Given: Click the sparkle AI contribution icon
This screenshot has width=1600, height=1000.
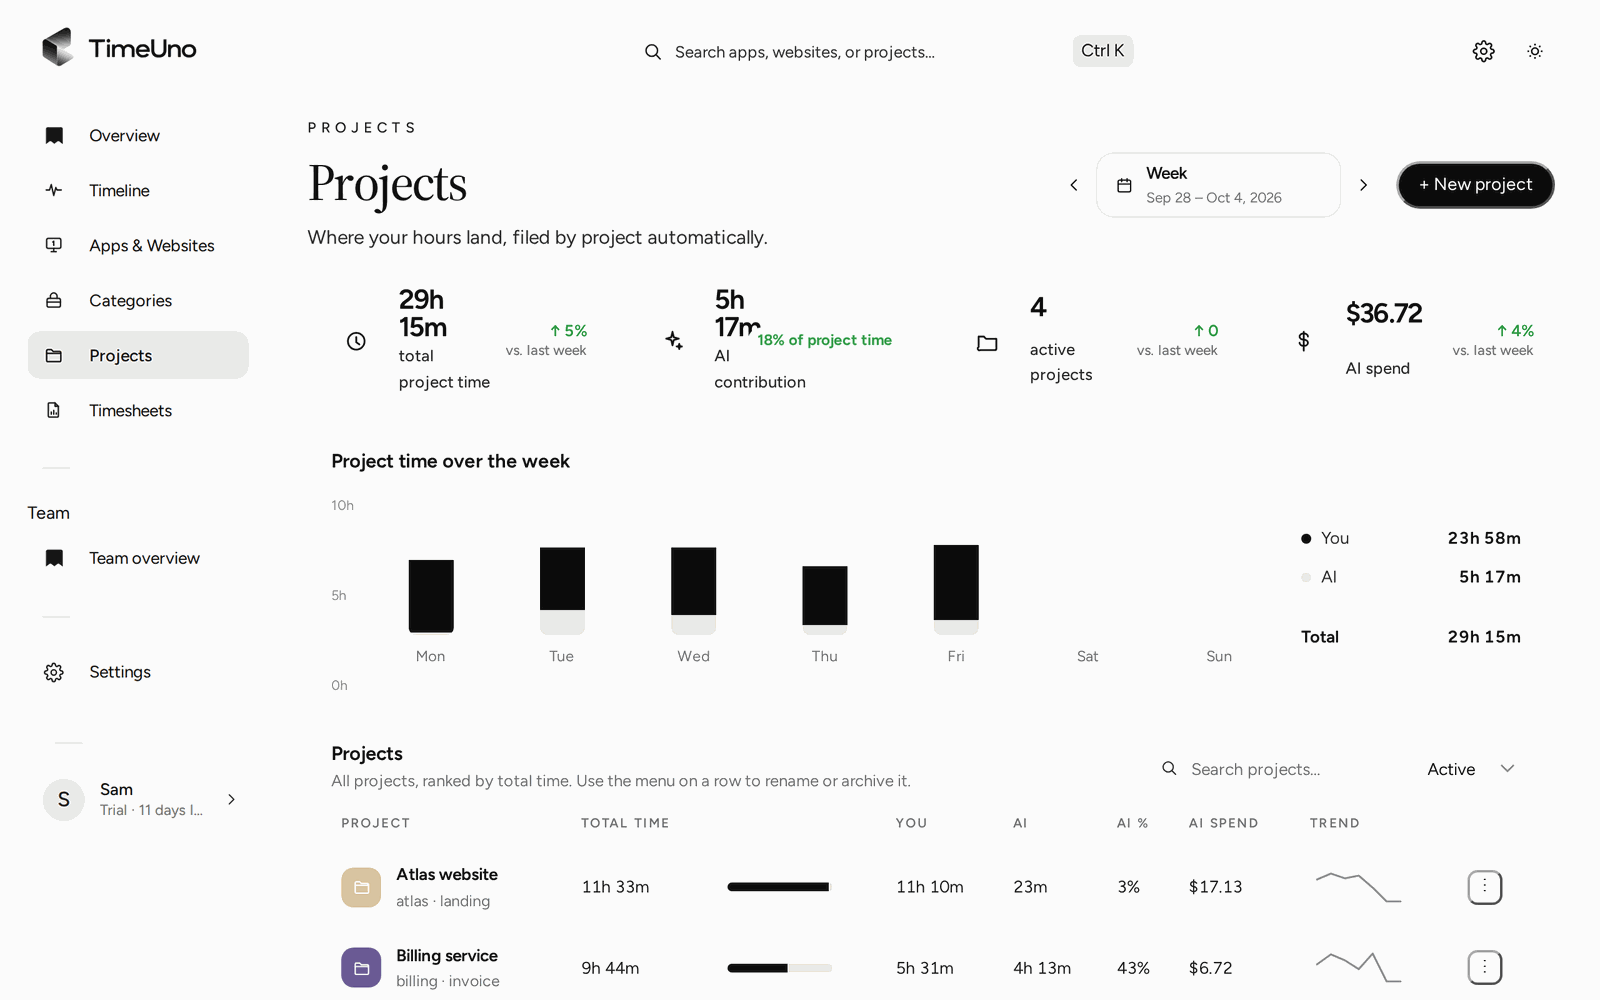Looking at the screenshot, I should 674,340.
